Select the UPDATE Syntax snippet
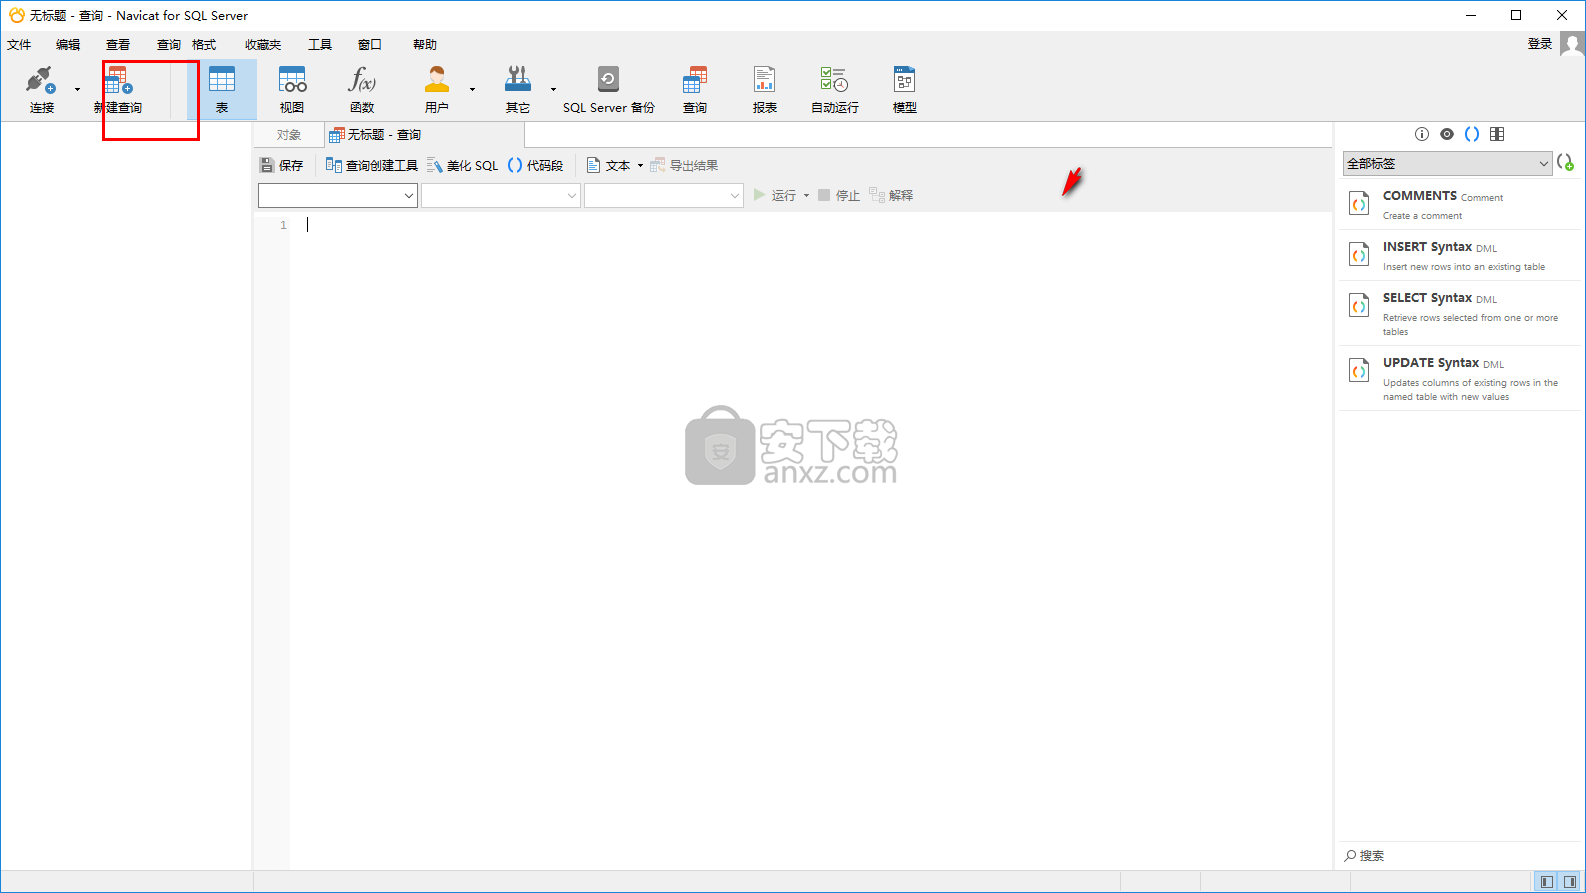1586x893 pixels. (1460, 379)
